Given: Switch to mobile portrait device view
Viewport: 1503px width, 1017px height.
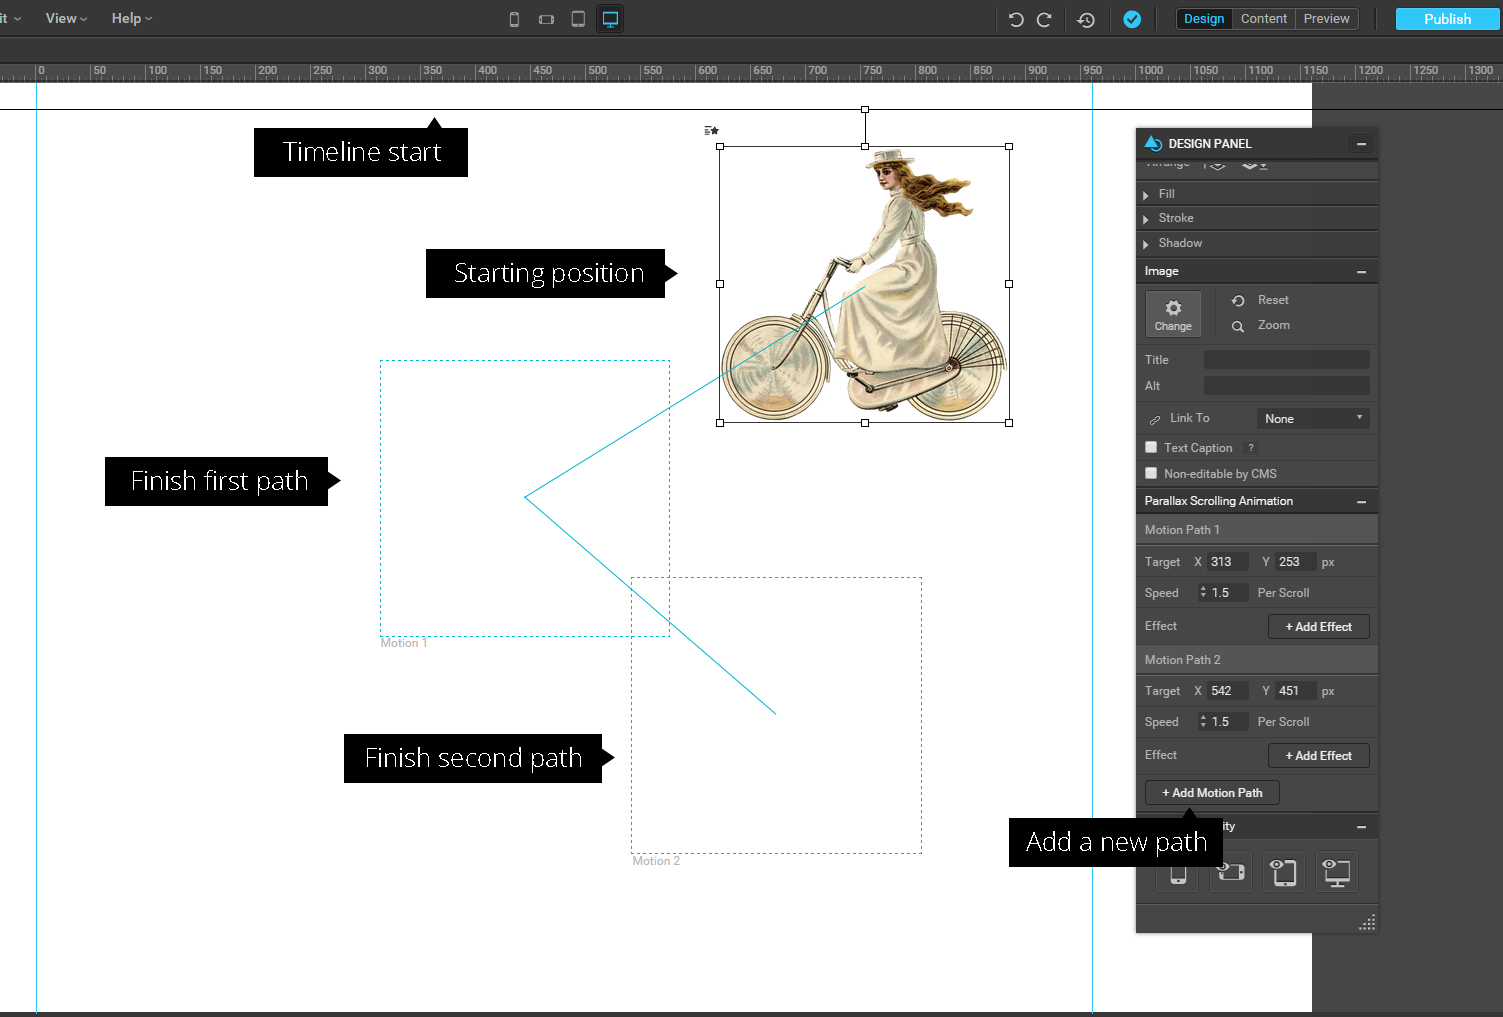Looking at the screenshot, I should (514, 19).
